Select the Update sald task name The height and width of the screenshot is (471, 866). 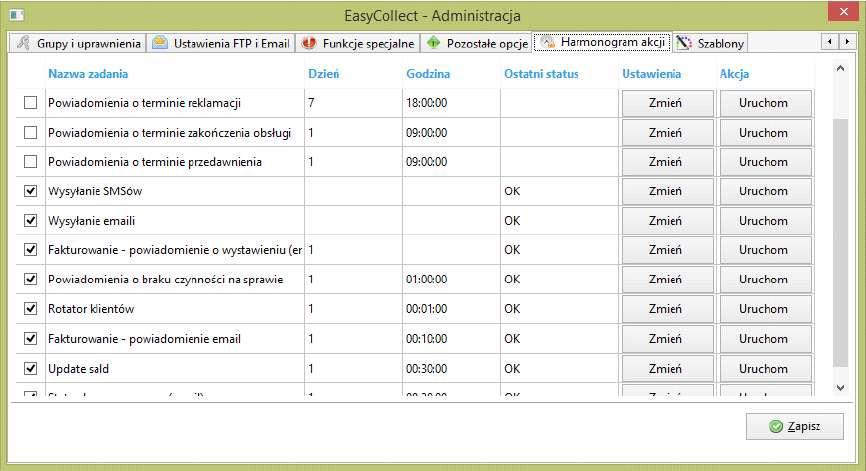click(78, 368)
